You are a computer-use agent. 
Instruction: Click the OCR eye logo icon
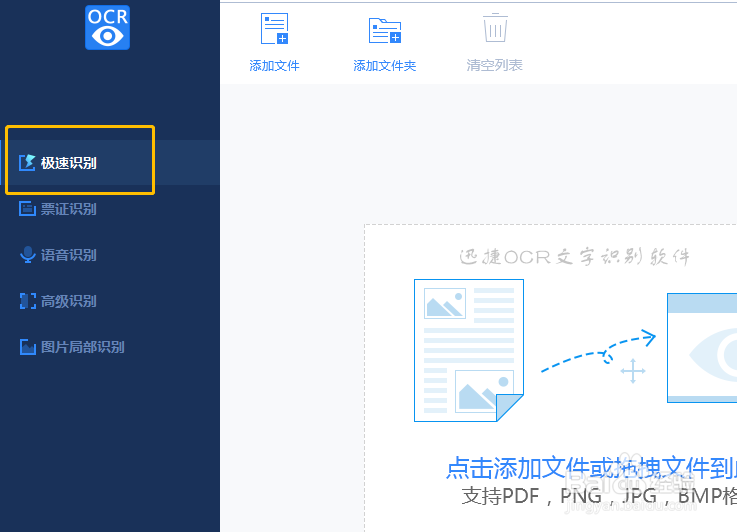click(x=108, y=27)
